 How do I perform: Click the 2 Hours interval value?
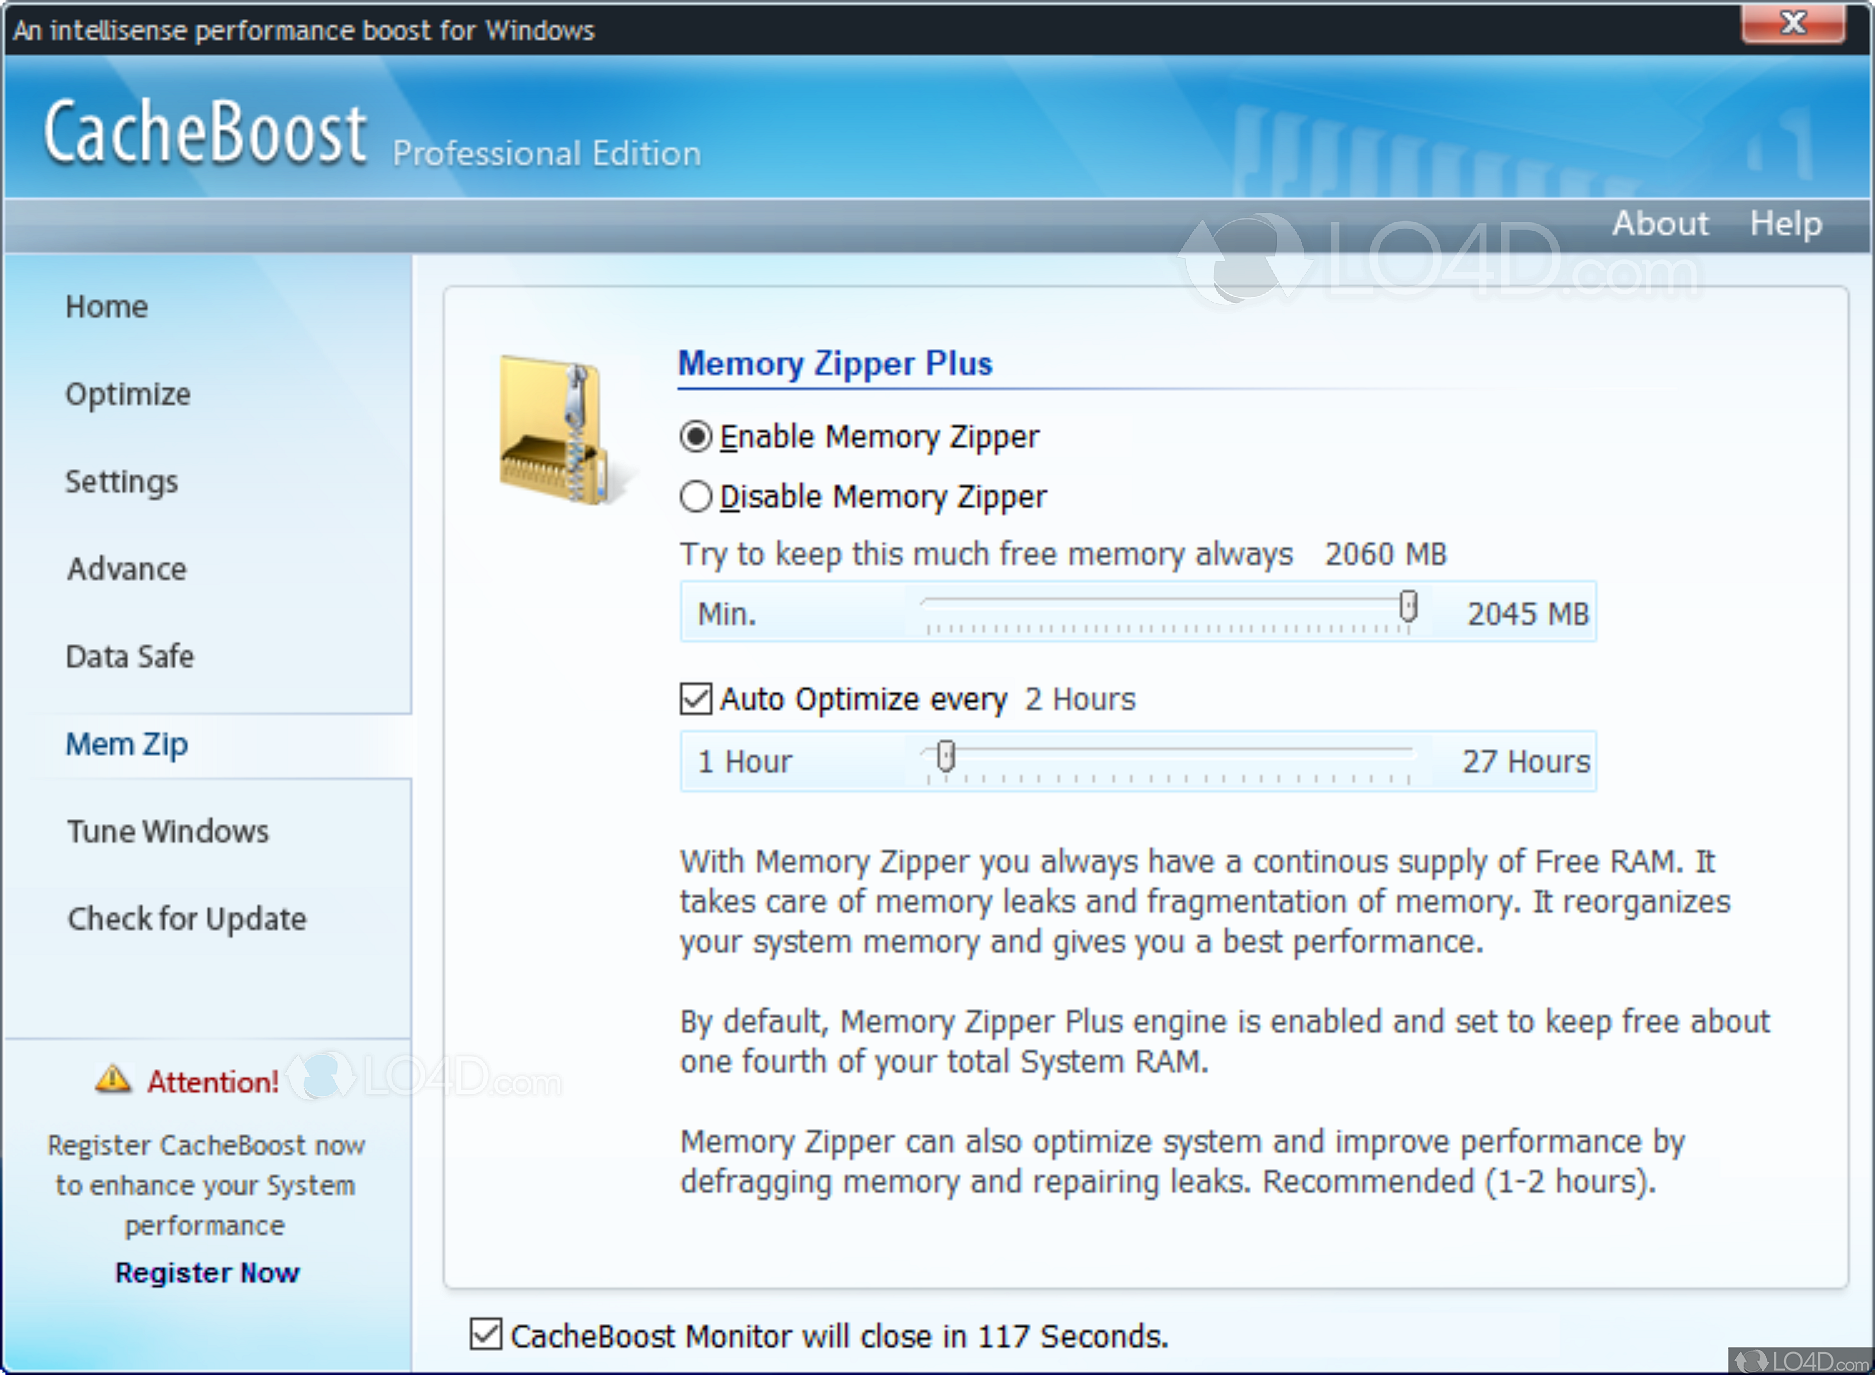[x=1080, y=699]
